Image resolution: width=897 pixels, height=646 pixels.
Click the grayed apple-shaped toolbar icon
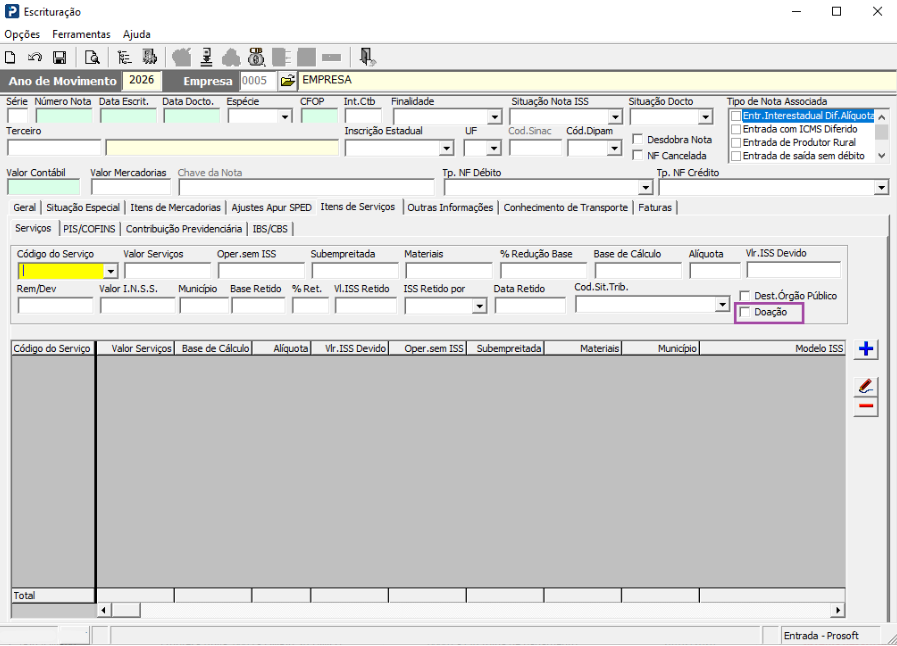pos(182,57)
